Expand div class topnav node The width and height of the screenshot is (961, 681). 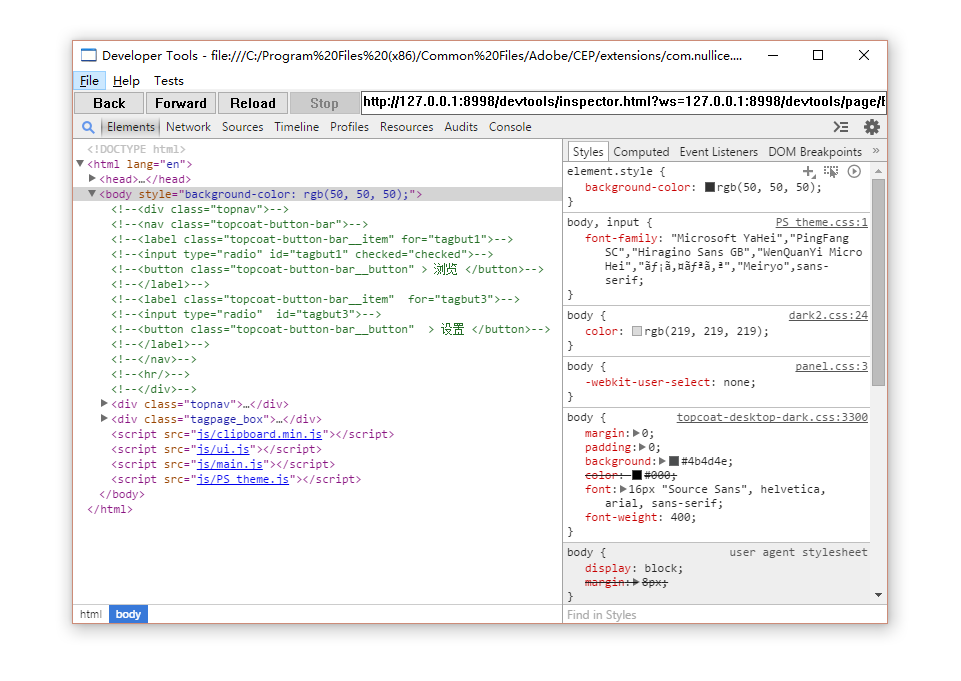tap(104, 403)
